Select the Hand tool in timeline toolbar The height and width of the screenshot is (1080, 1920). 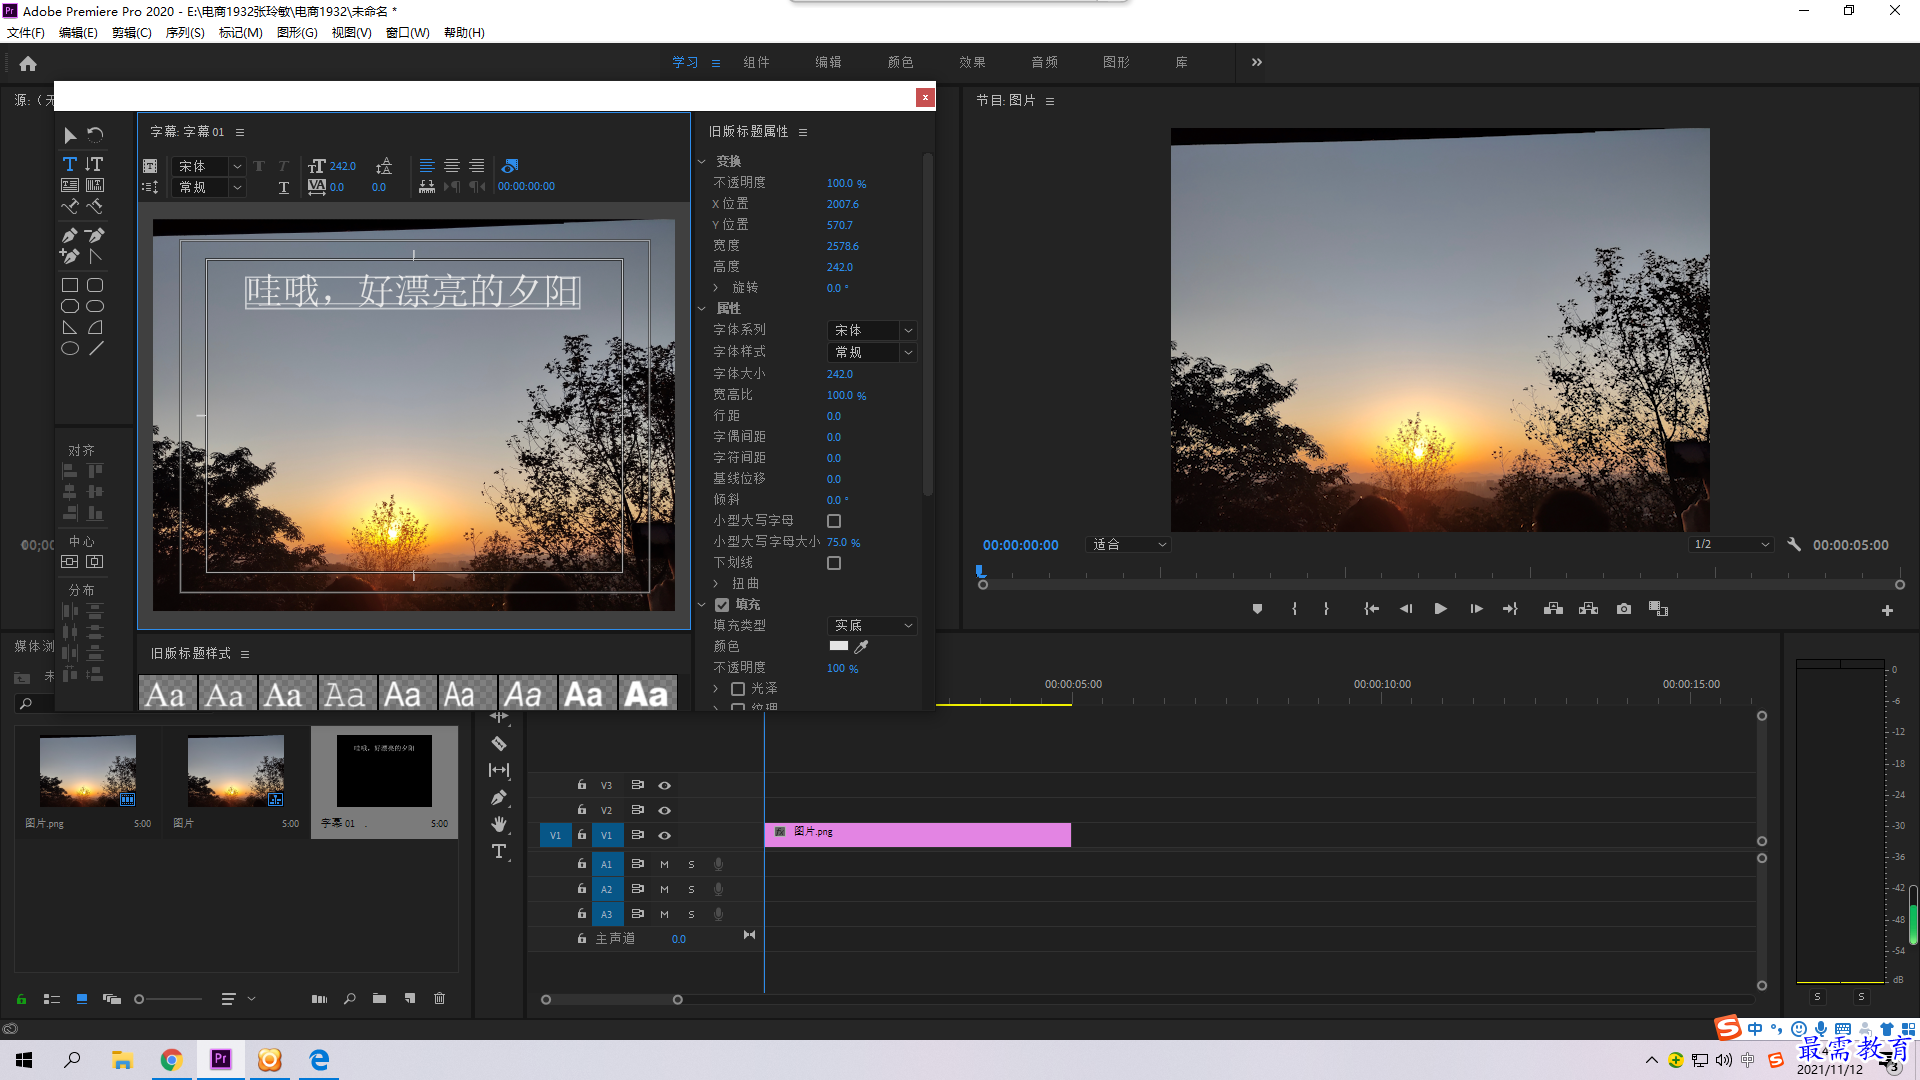pos(499,824)
